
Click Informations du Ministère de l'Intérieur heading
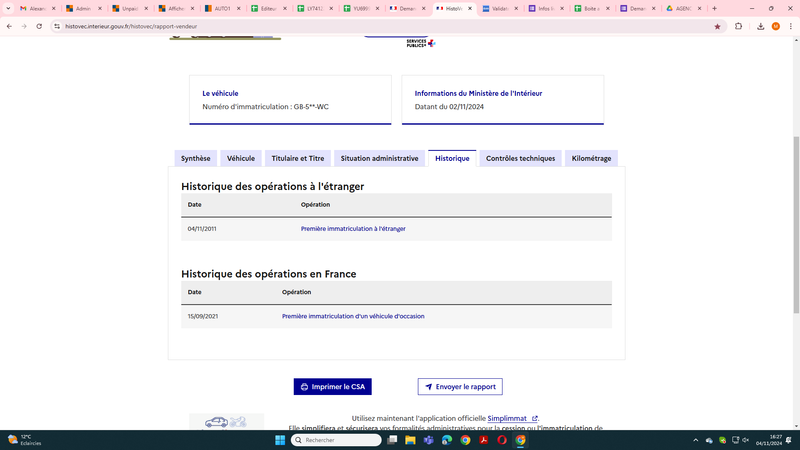(x=478, y=93)
